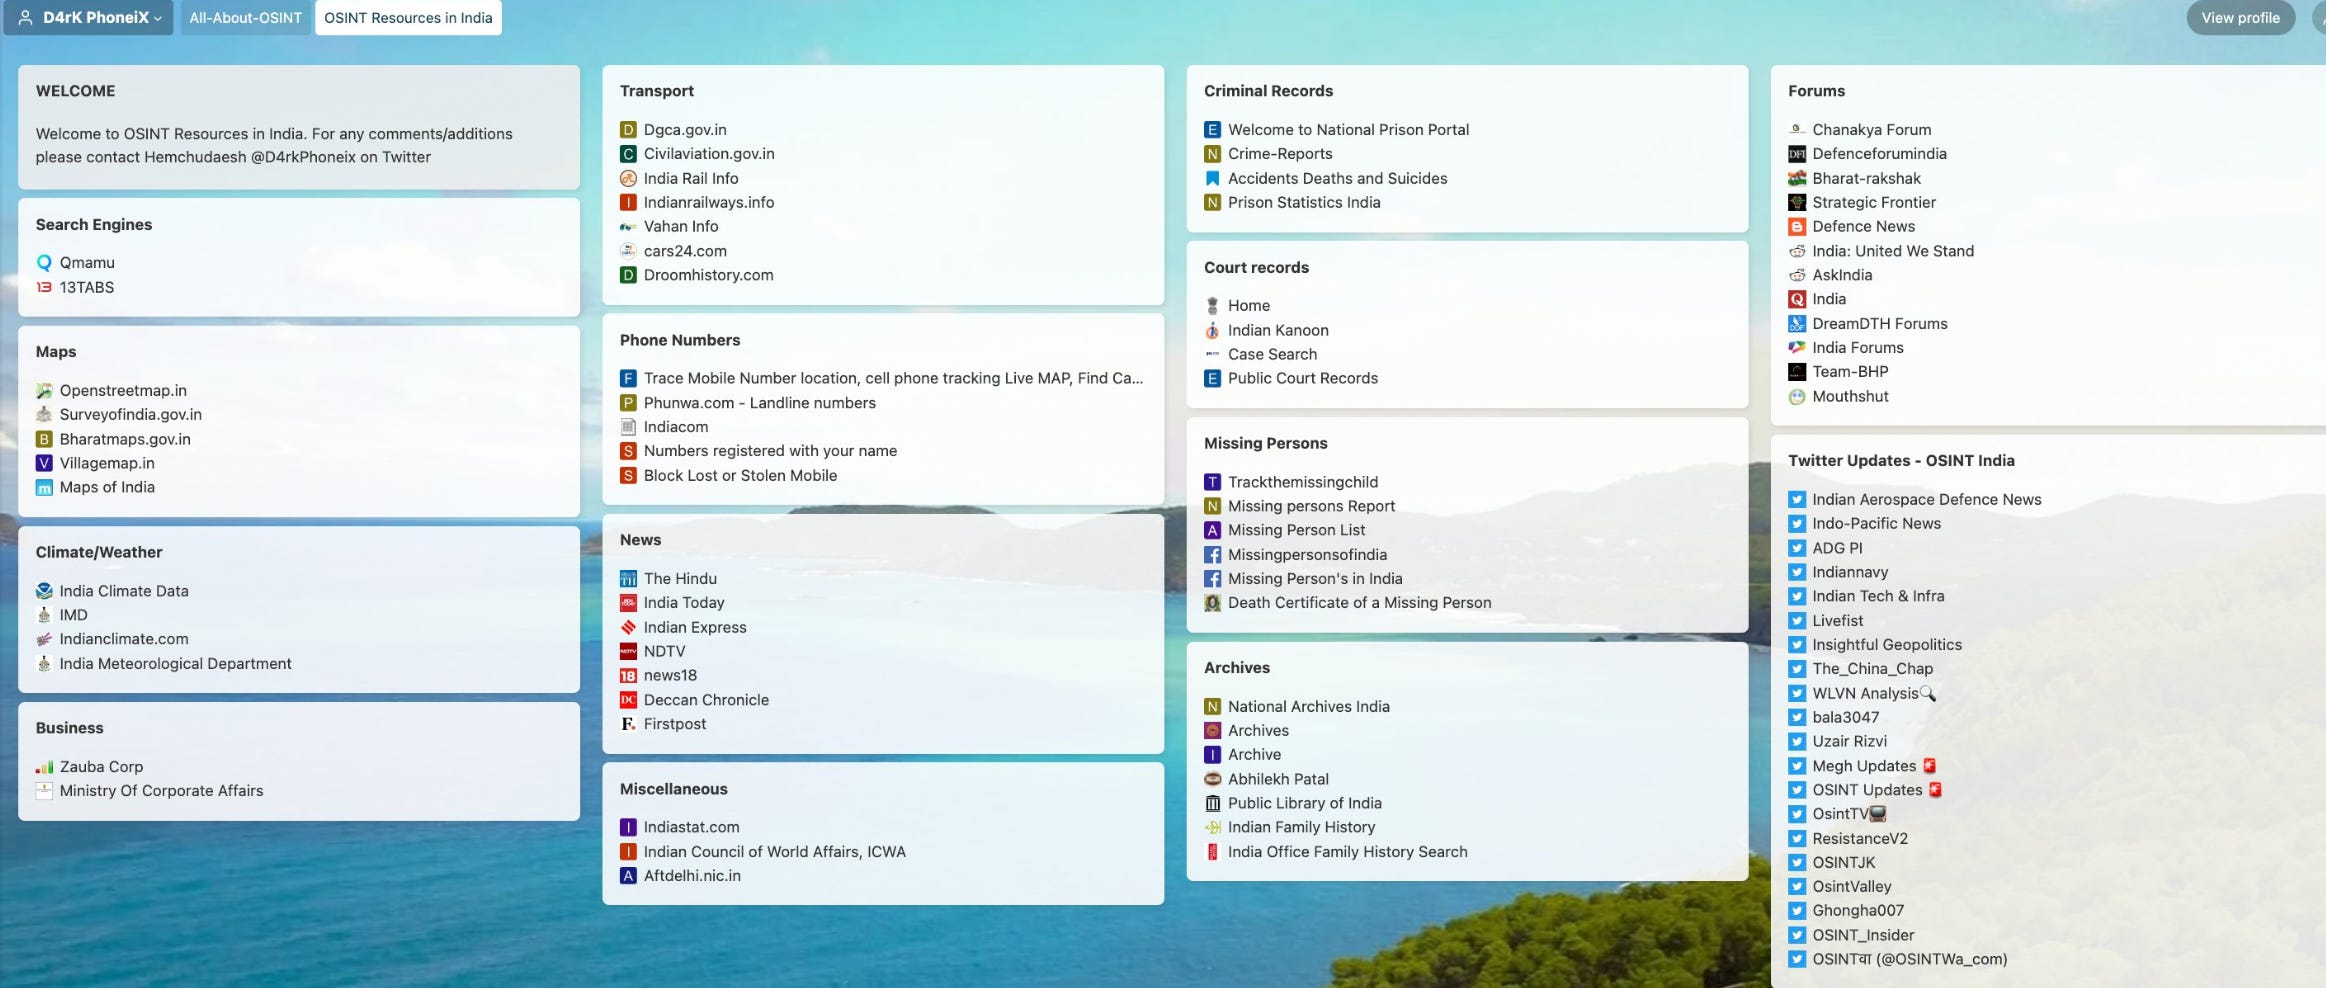
Task: Open the Indiastat.com link
Action: 692,827
